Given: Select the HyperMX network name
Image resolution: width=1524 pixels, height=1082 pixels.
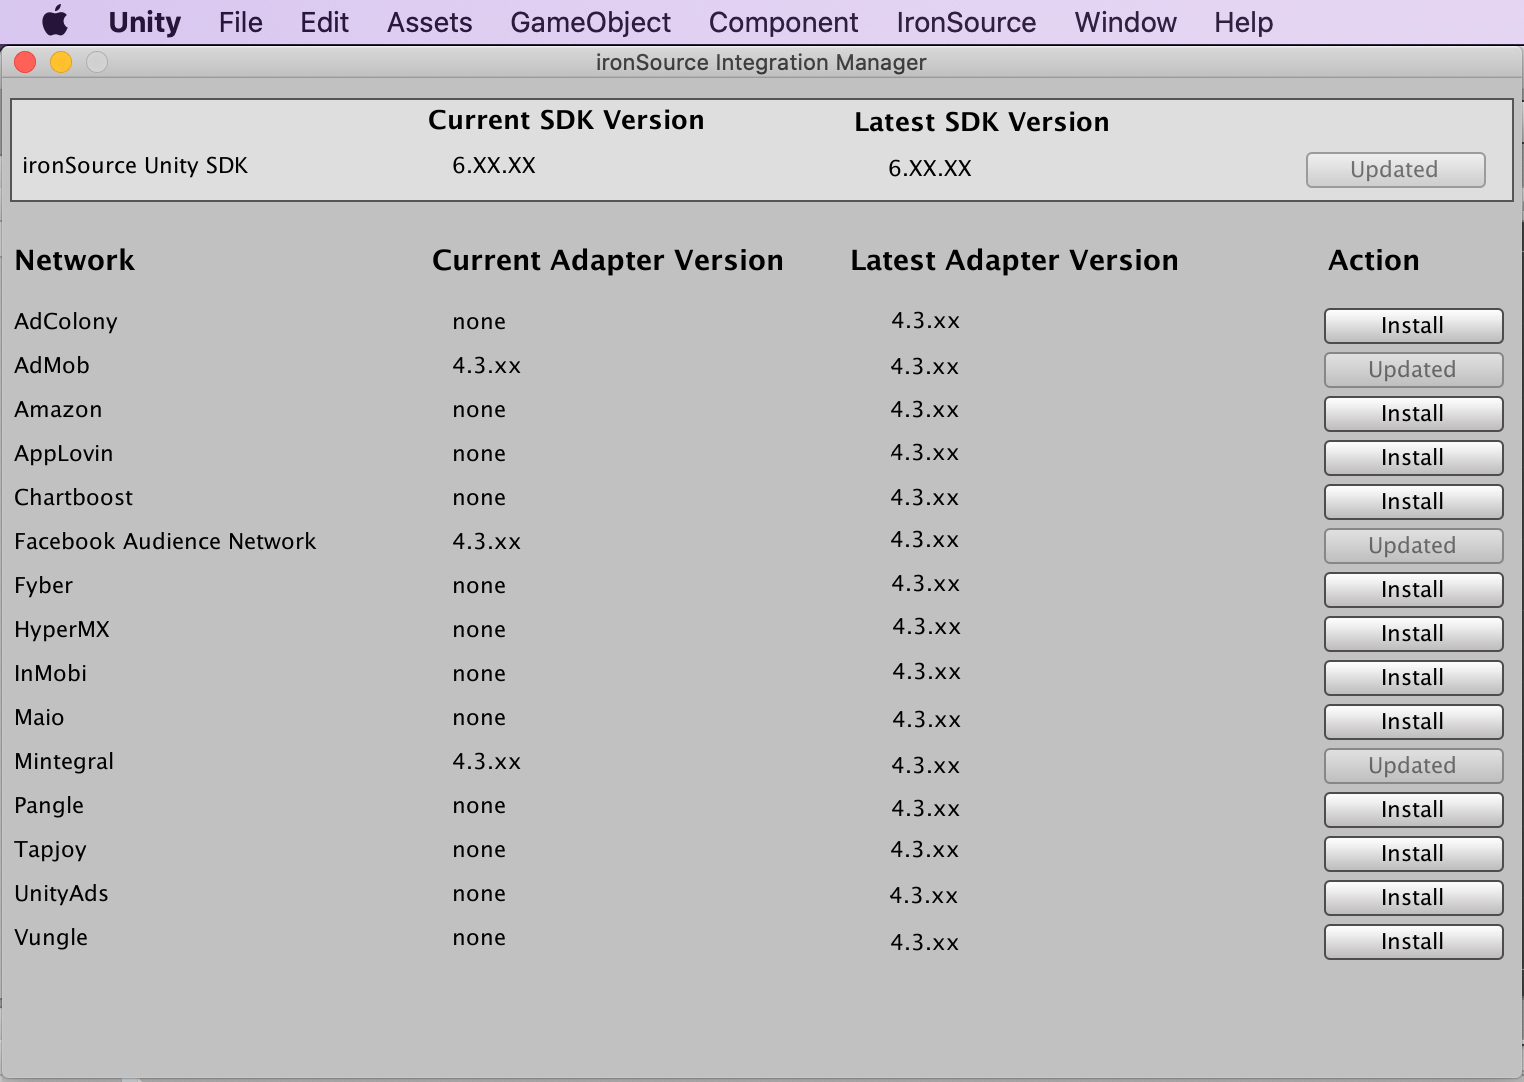Looking at the screenshot, I should (x=62, y=630).
